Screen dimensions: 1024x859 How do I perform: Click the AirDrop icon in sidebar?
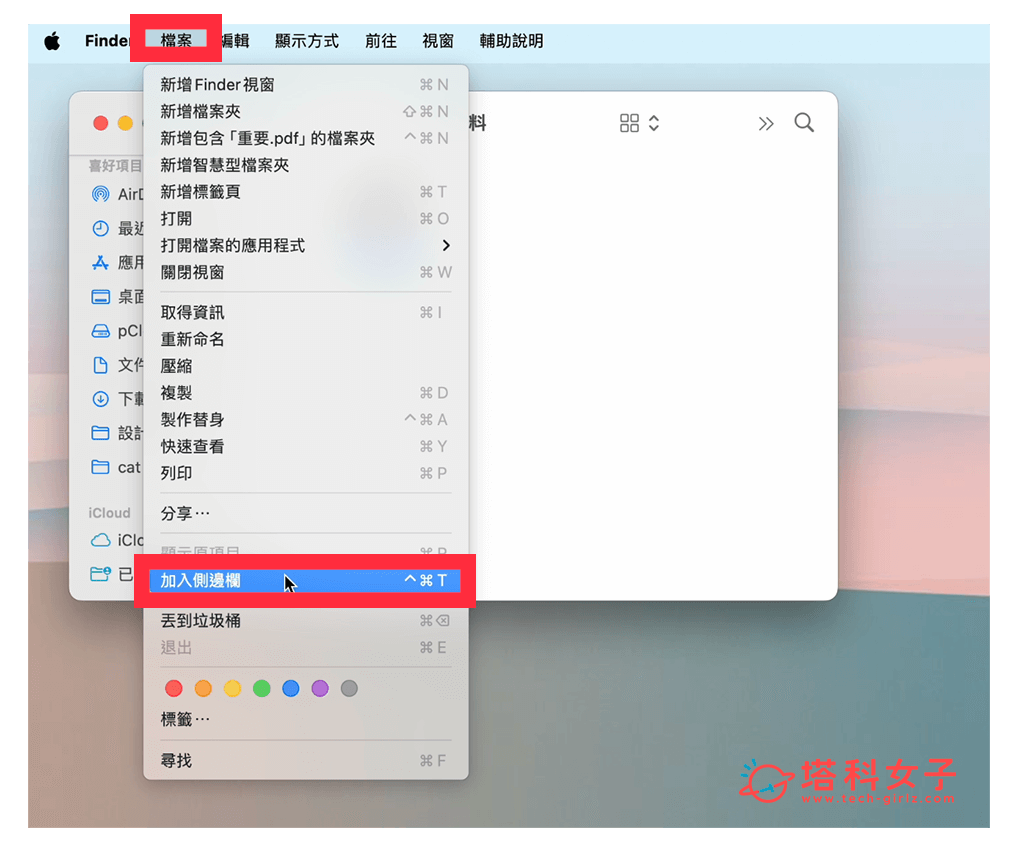point(100,194)
